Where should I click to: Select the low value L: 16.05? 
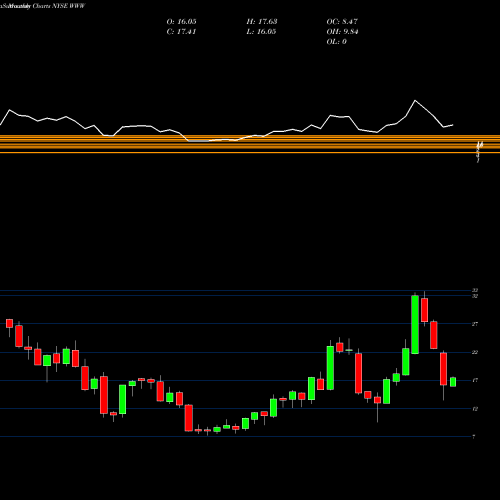[261, 32]
